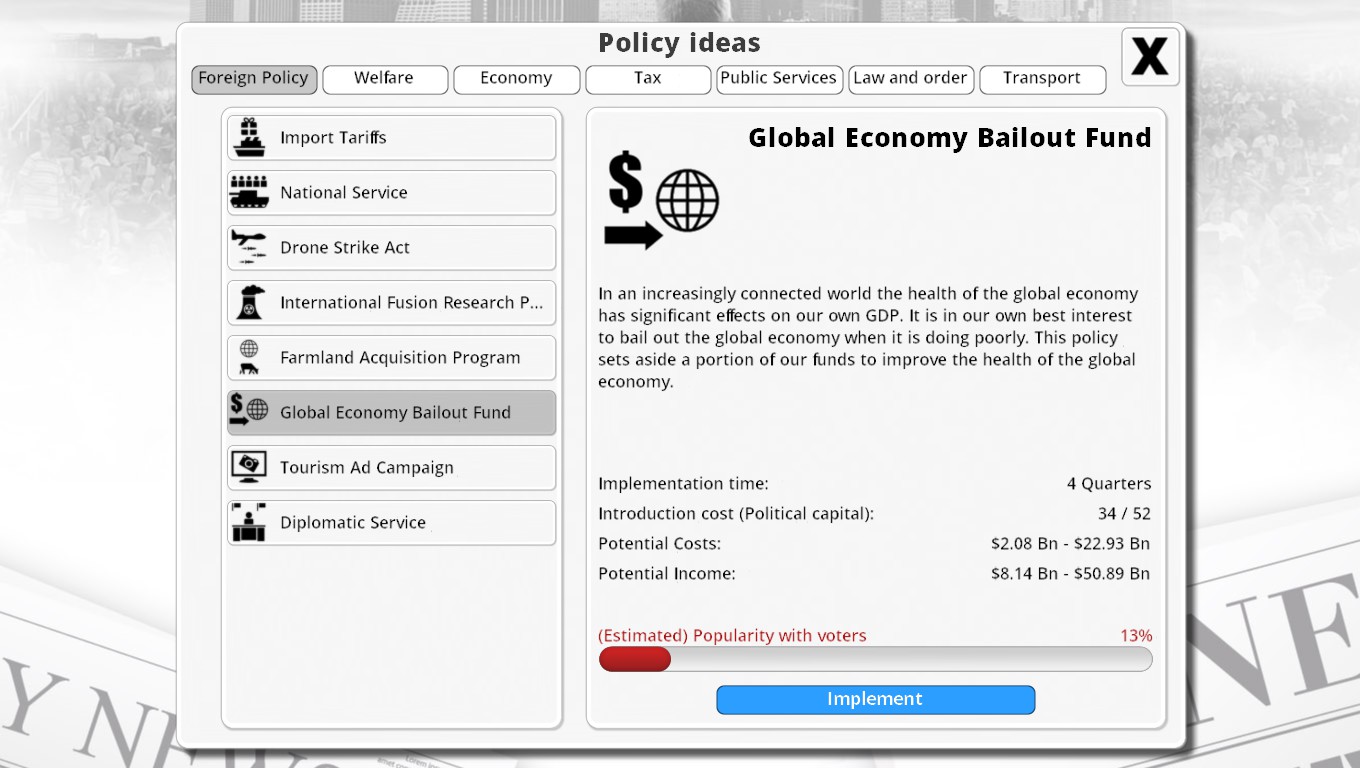1360x768 pixels.
Task: Pick the Farmland Acquisition Program policy
Action: (391, 358)
